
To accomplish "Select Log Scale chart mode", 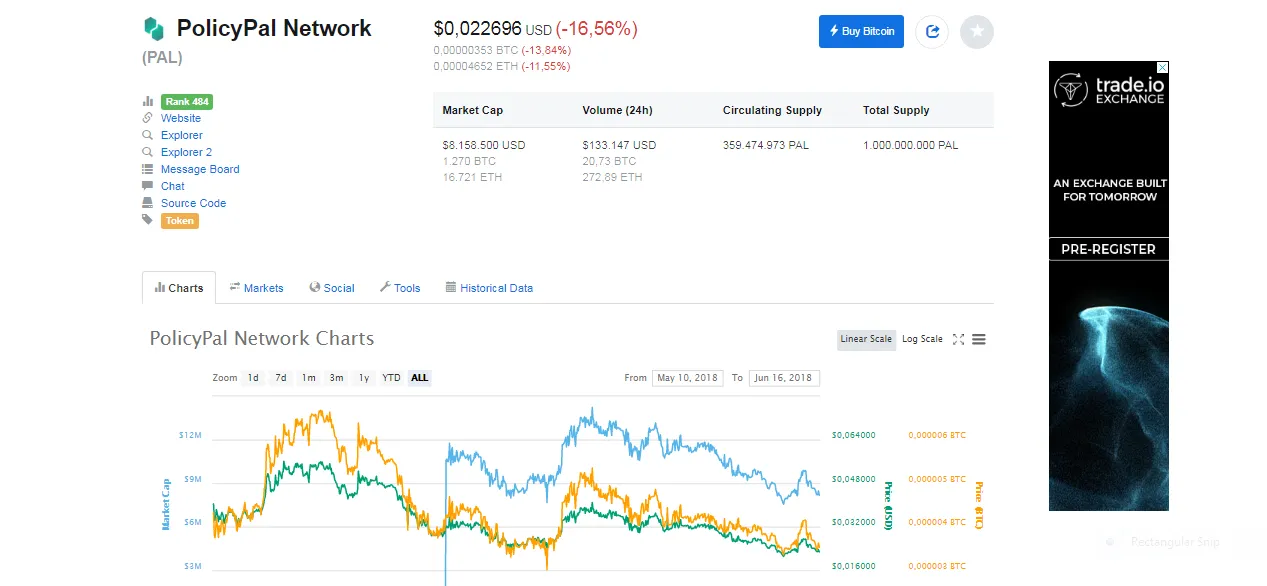I will pyautogui.click(x=922, y=339).
